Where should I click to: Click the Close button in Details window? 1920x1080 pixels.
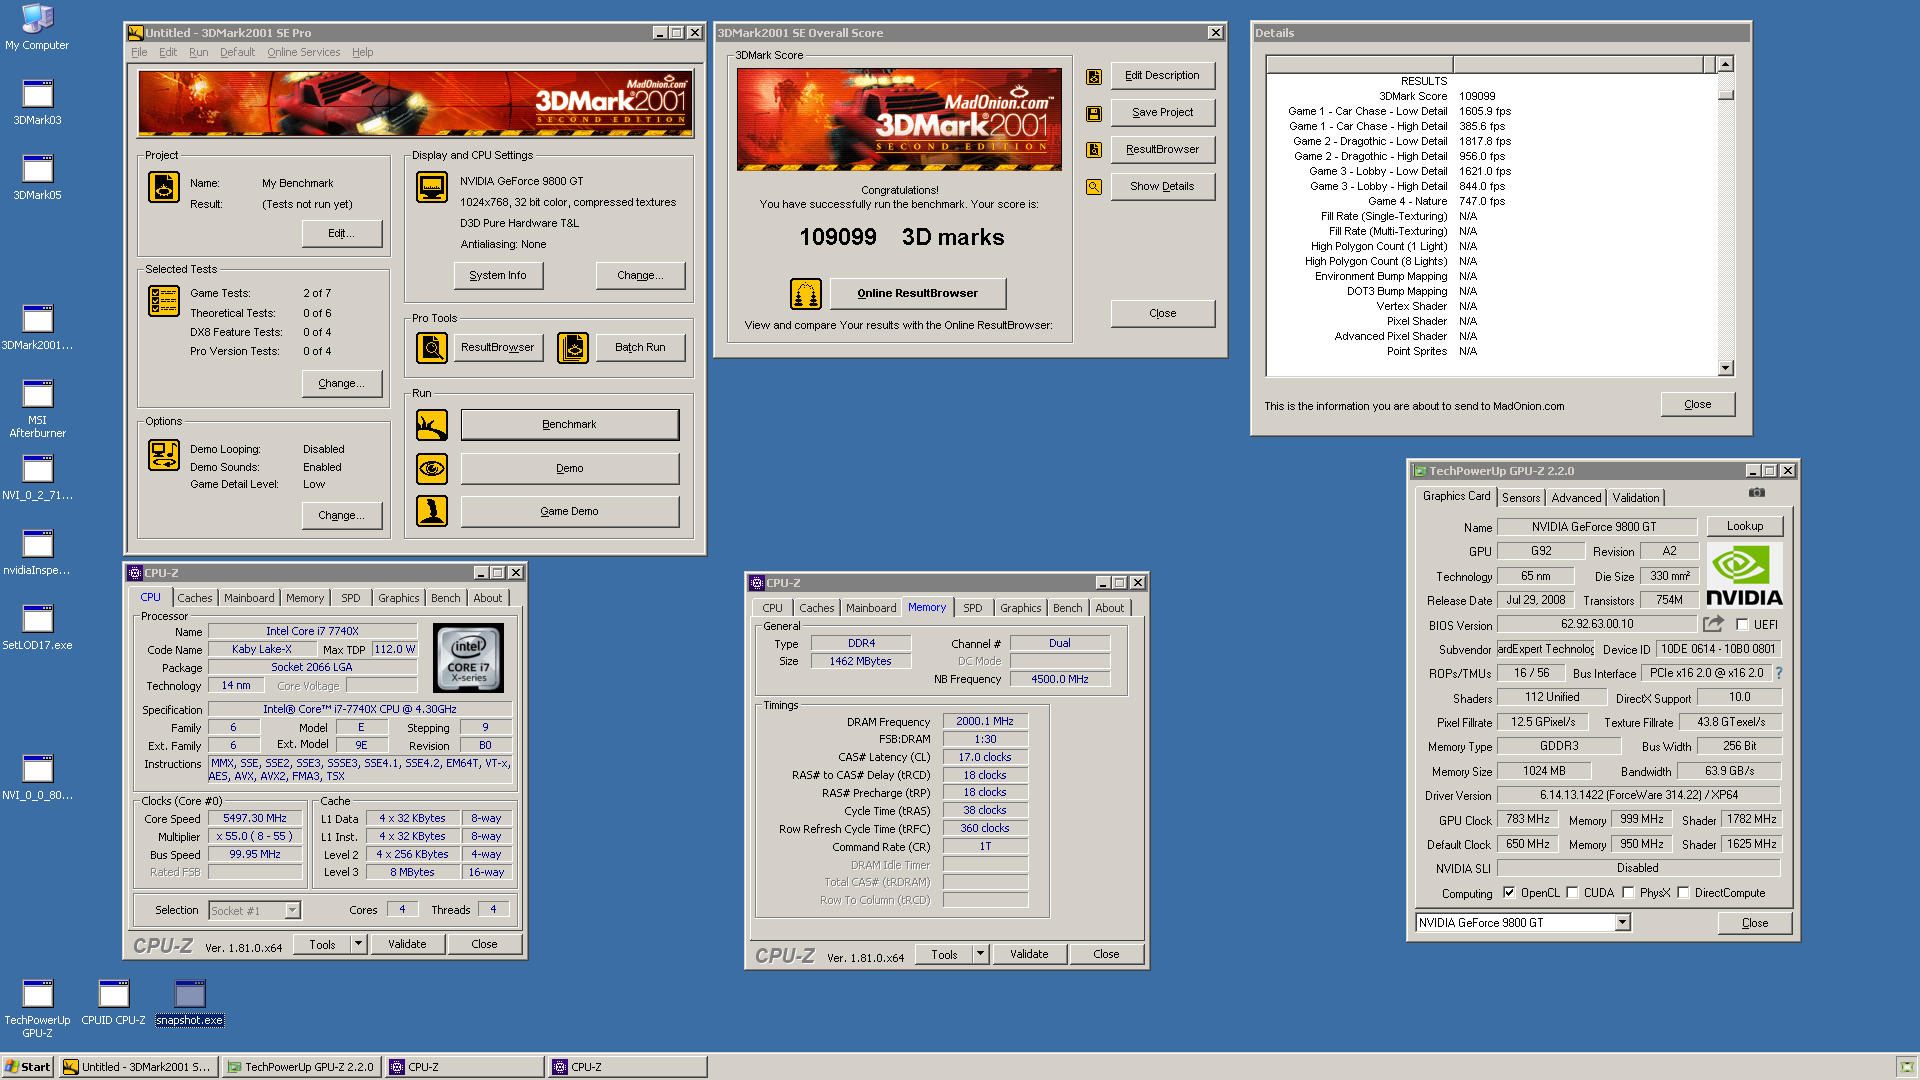1697,404
